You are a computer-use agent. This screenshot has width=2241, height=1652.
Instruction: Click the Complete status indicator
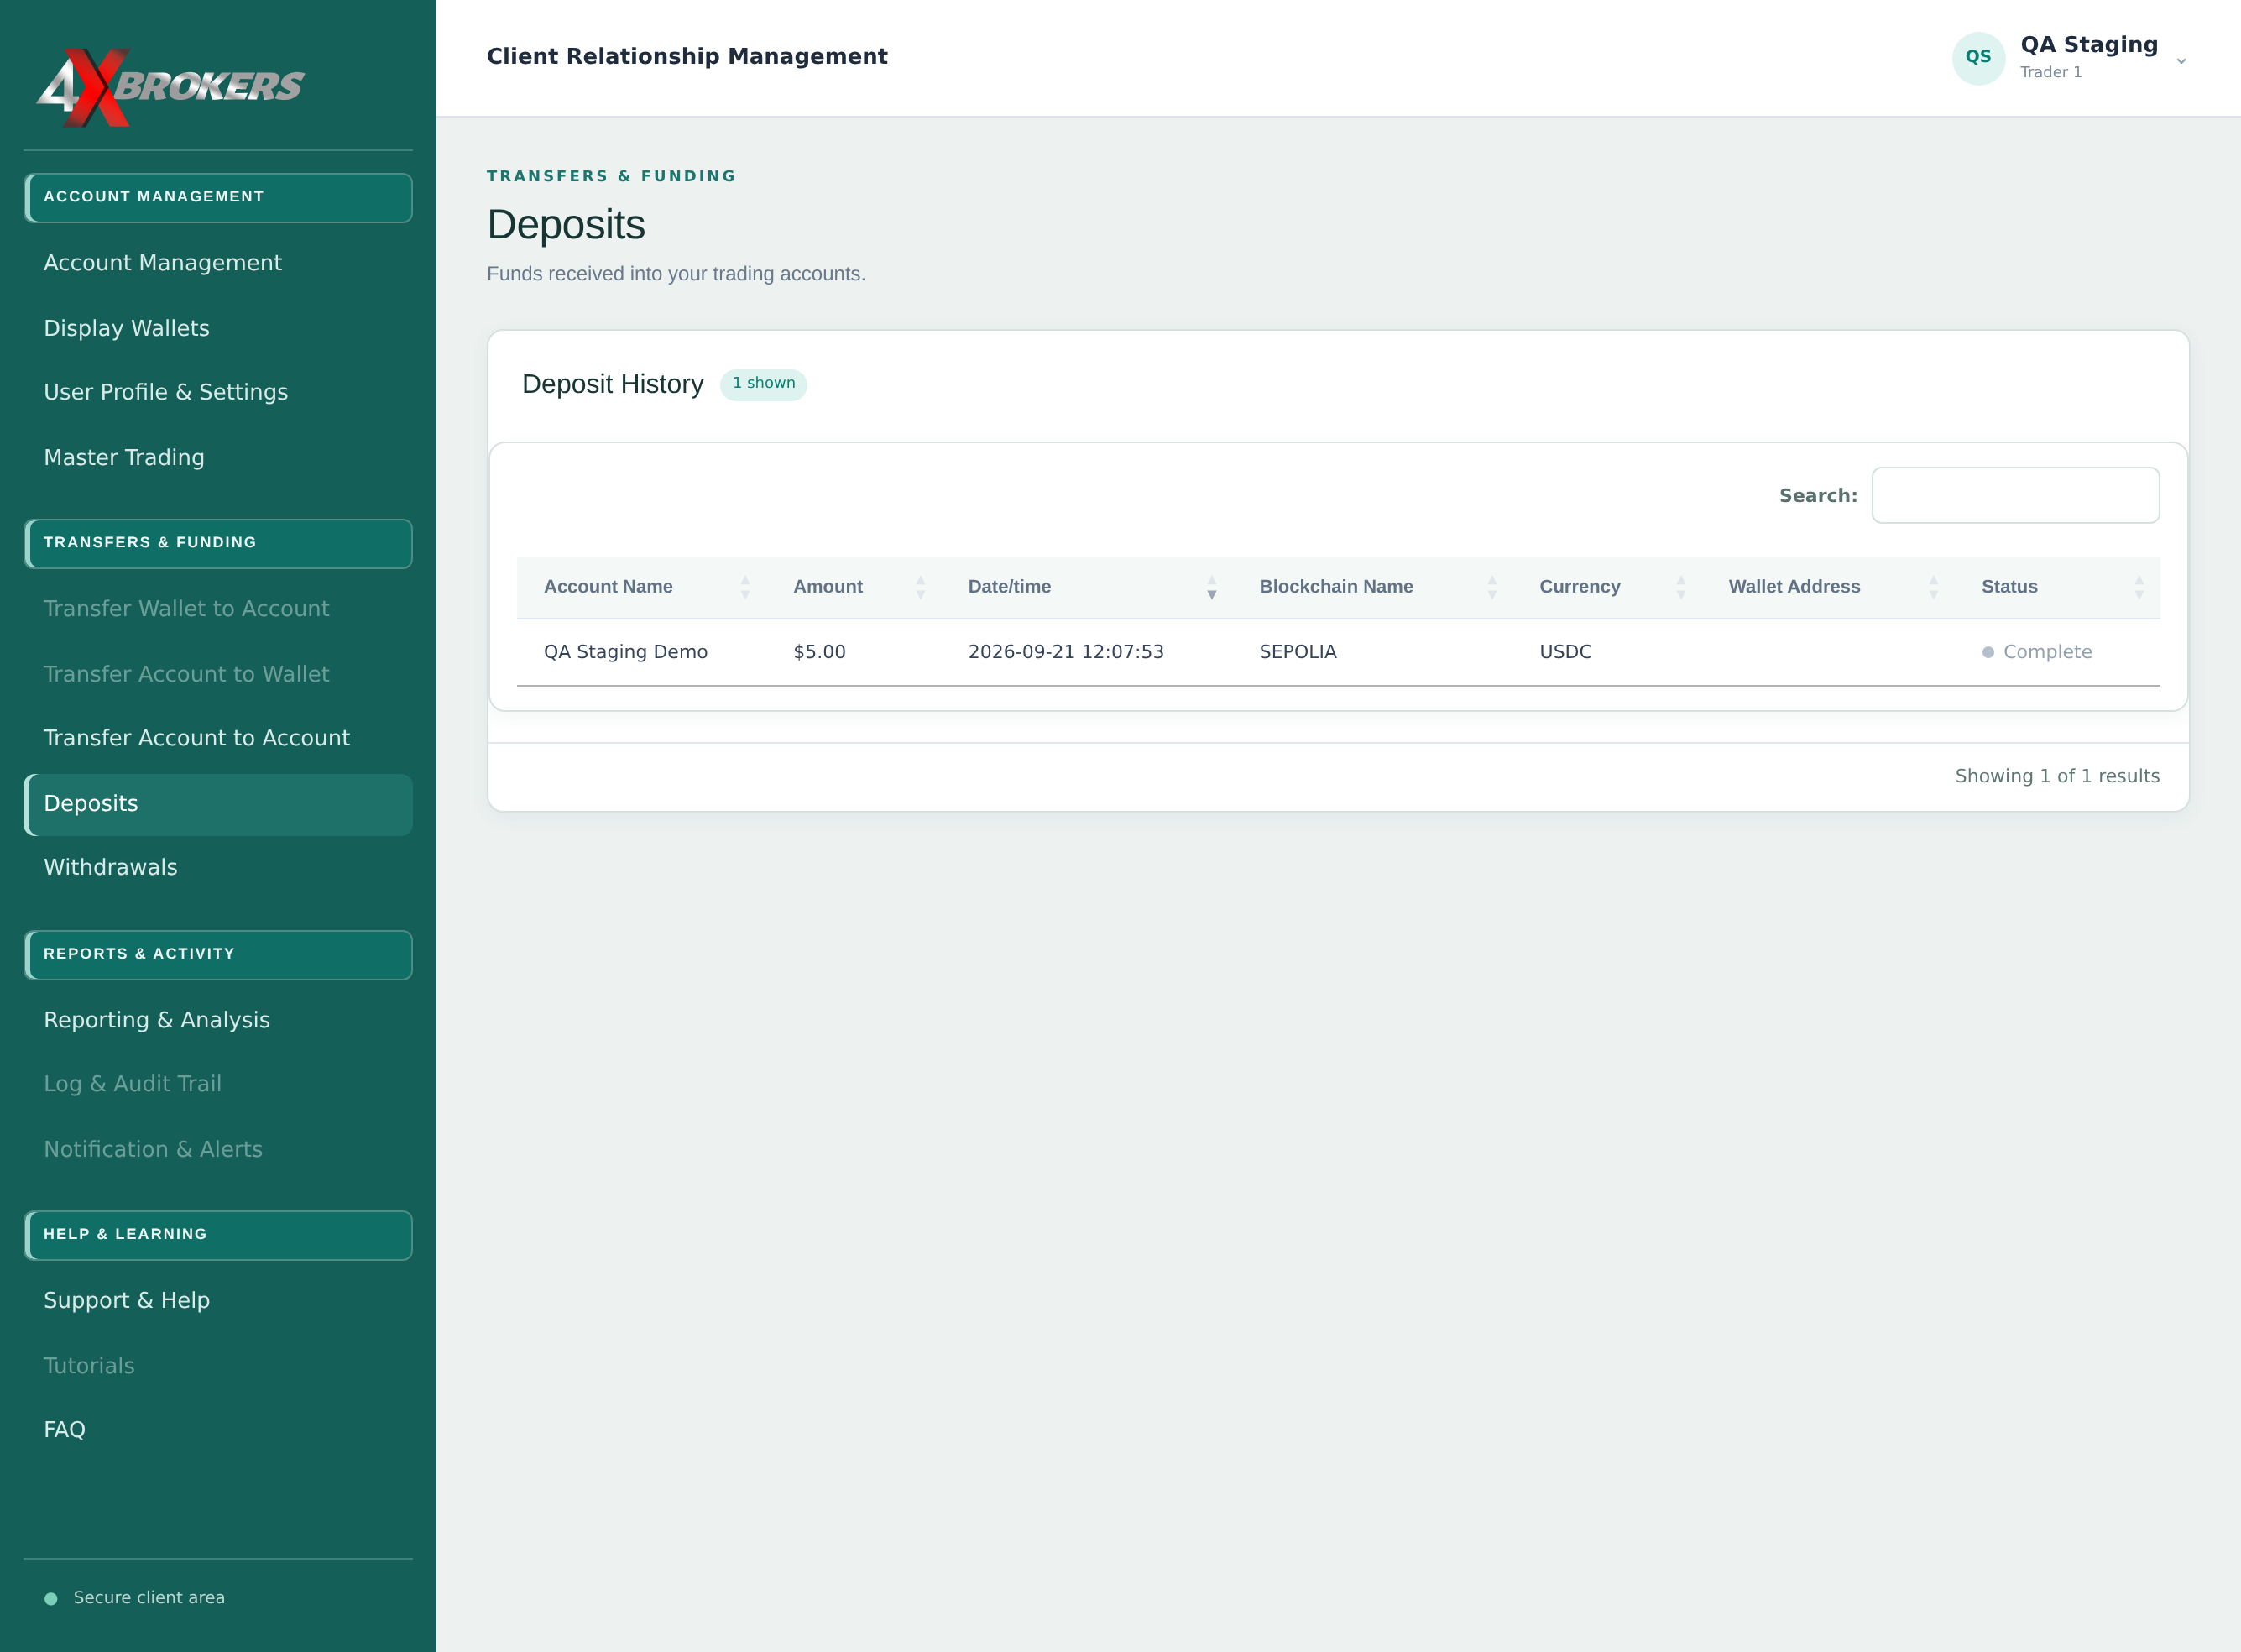pos(2037,652)
